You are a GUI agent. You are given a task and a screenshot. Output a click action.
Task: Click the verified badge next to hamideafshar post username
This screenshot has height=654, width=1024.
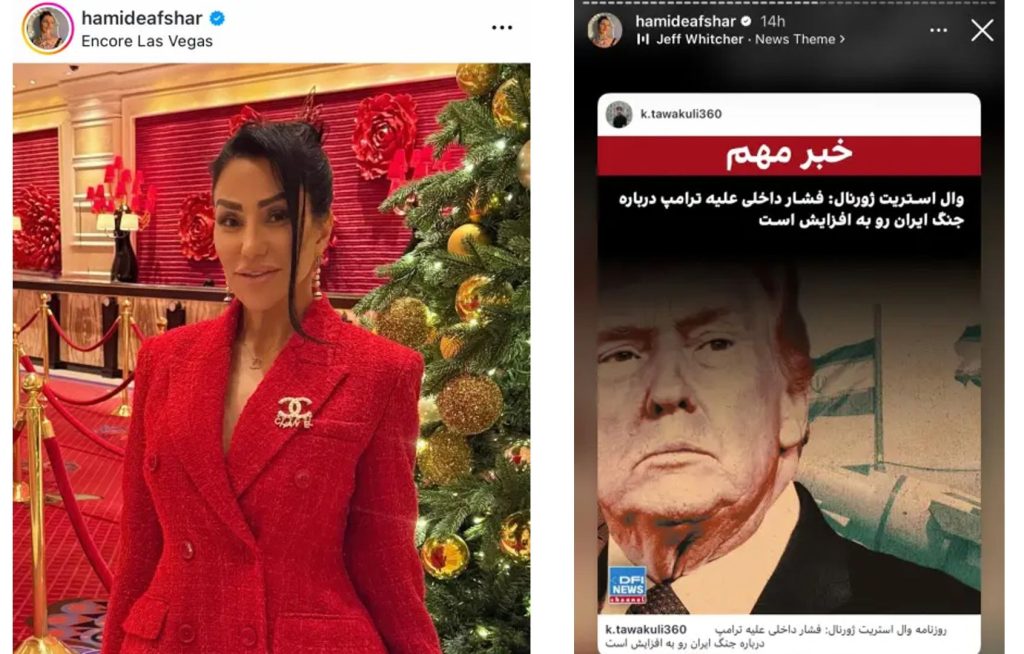(217, 18)
